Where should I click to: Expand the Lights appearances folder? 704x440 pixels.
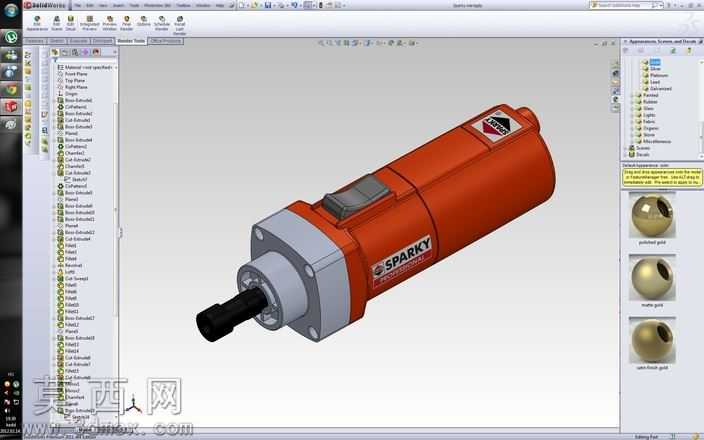(632, 115)
